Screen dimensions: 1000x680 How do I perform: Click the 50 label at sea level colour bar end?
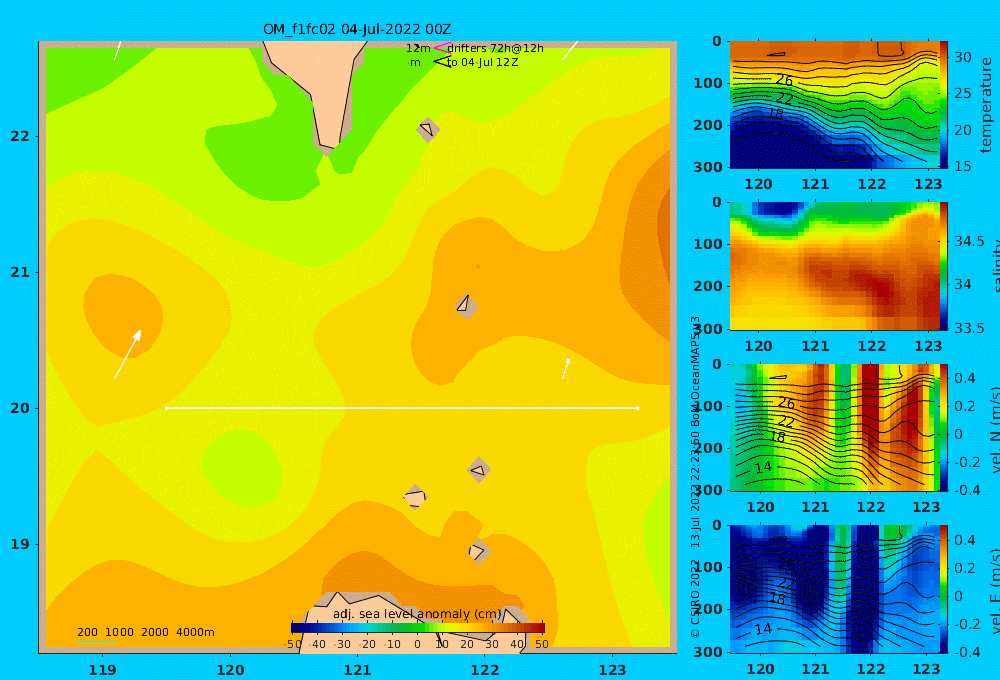(541, 644)
